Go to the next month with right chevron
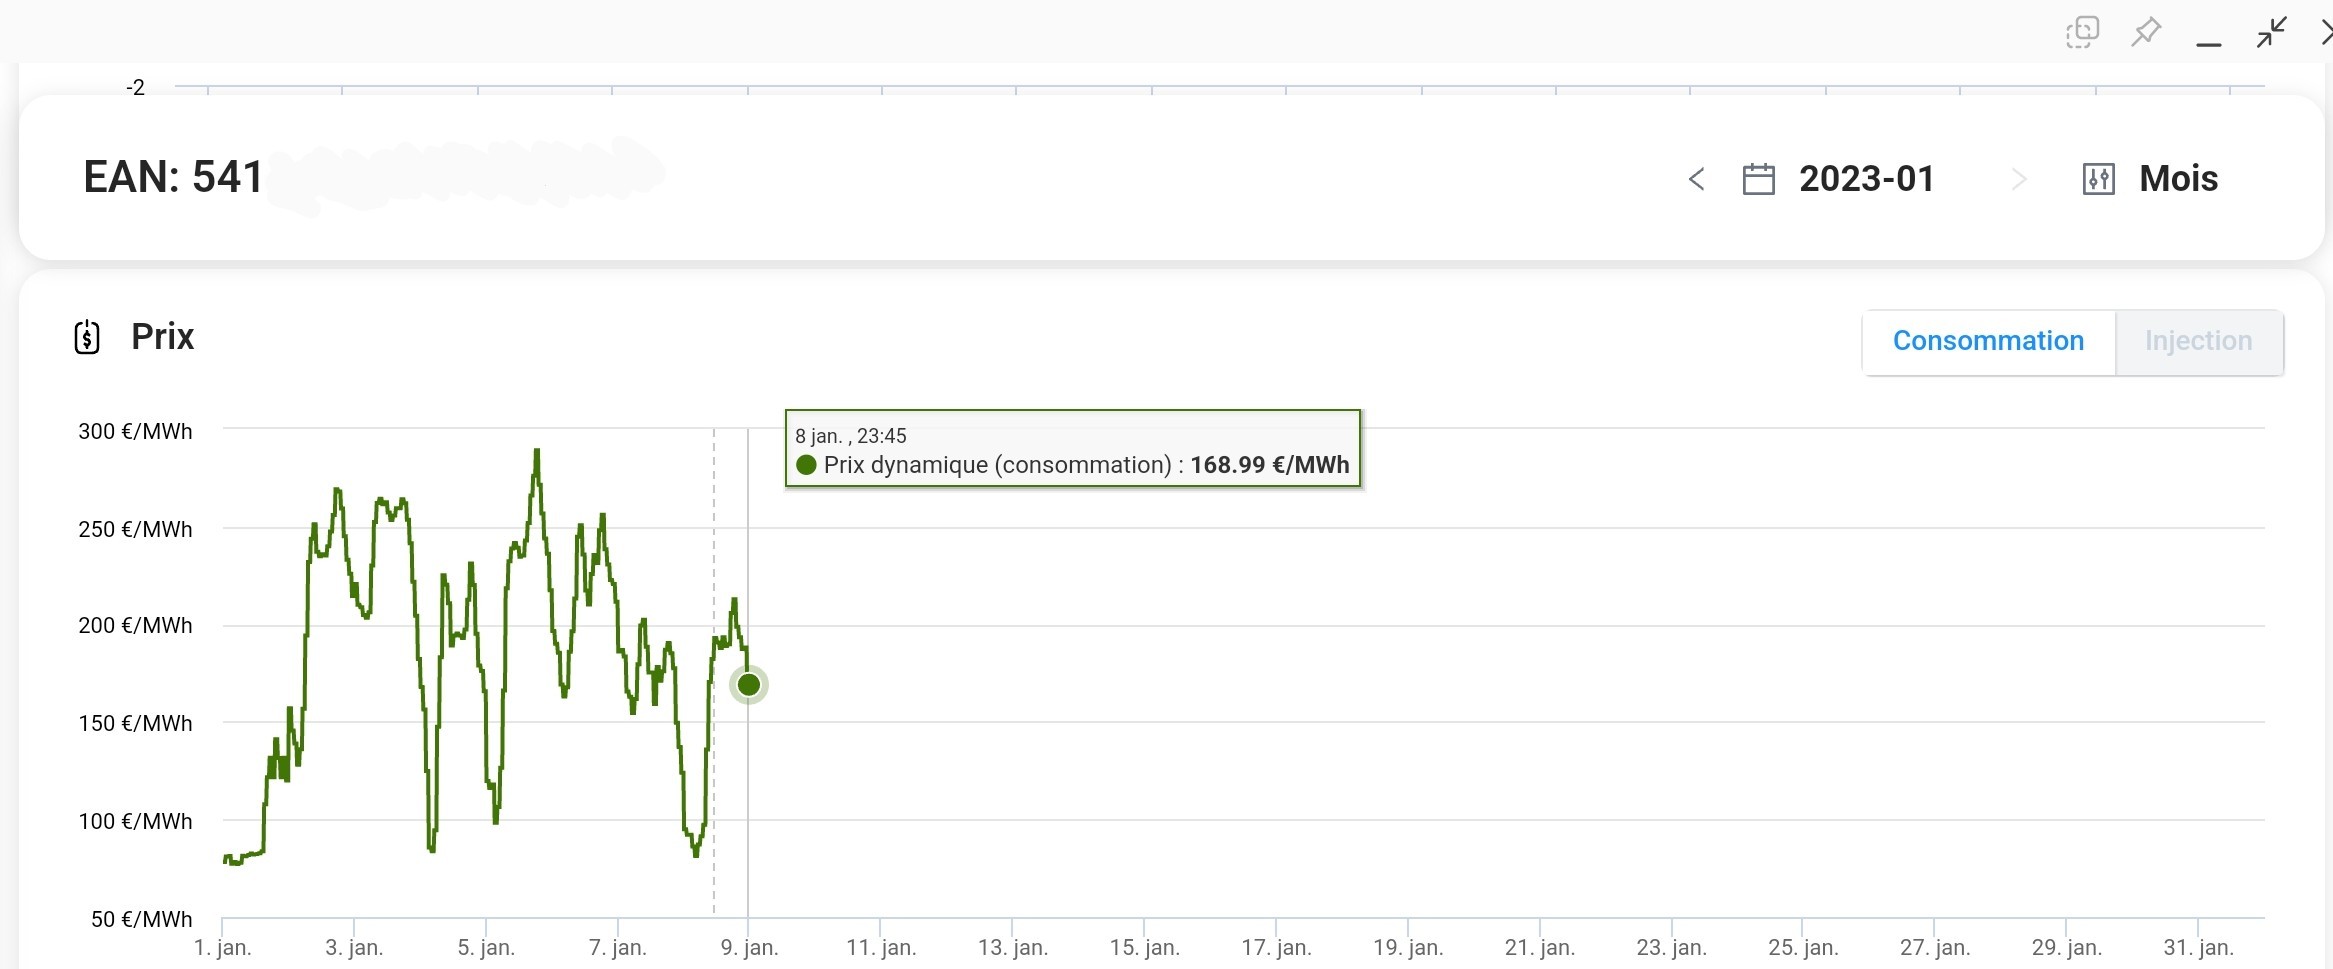This screenshot has height=969, width=2333. click(2019, 179)
